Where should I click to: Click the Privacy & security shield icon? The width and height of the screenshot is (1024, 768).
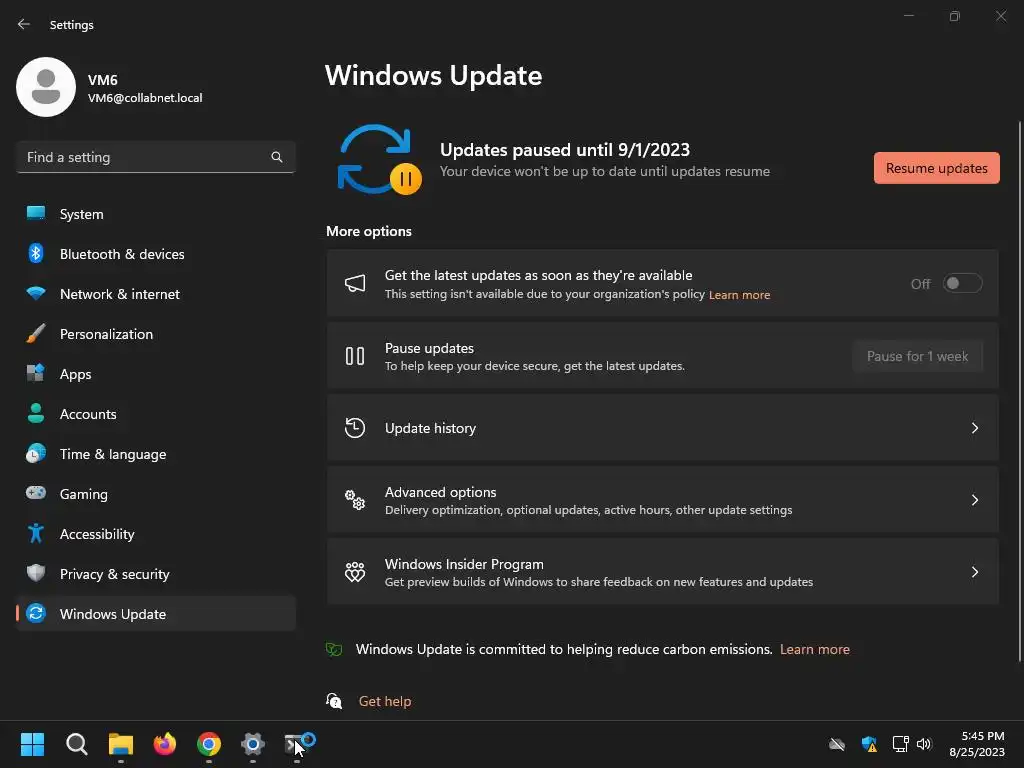[36, 573]
